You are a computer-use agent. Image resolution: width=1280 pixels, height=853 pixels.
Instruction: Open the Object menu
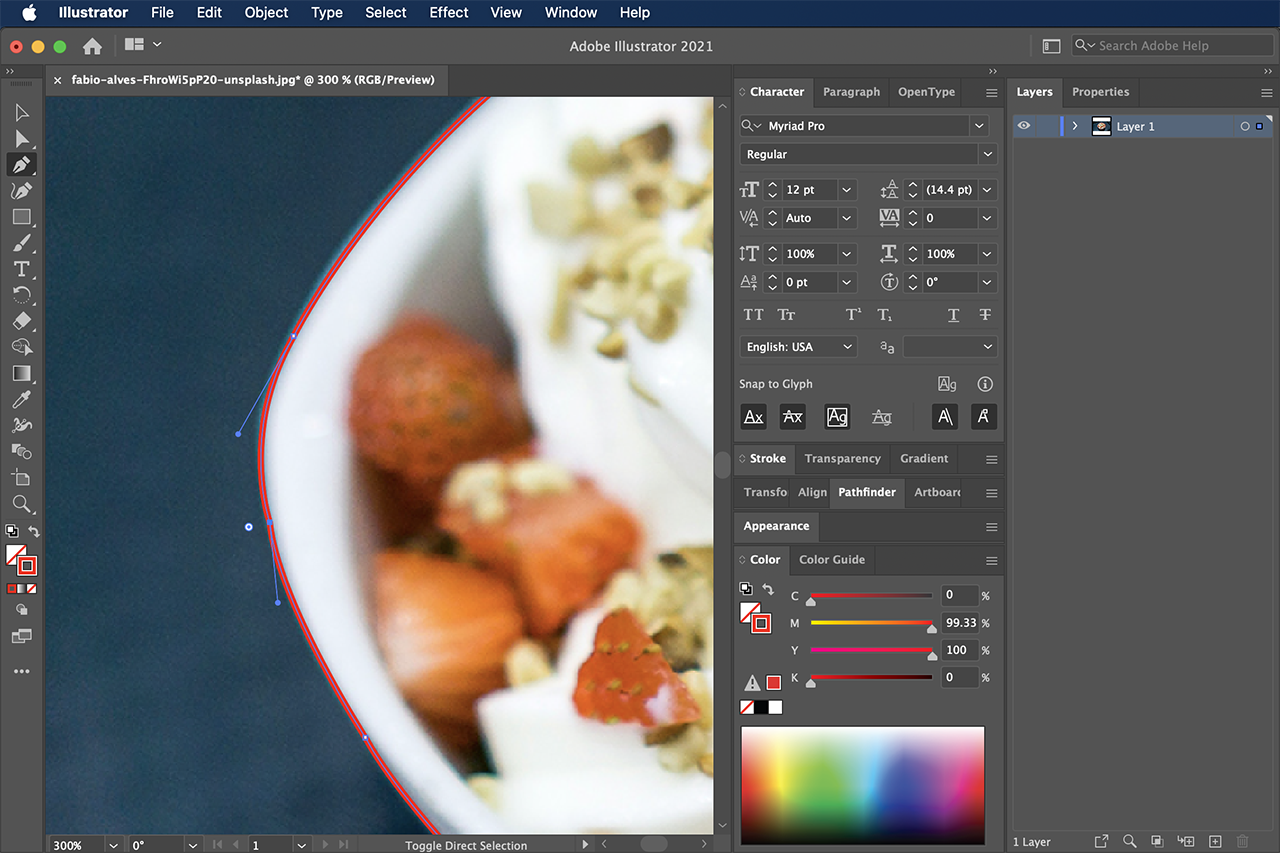tap(266, 13)
